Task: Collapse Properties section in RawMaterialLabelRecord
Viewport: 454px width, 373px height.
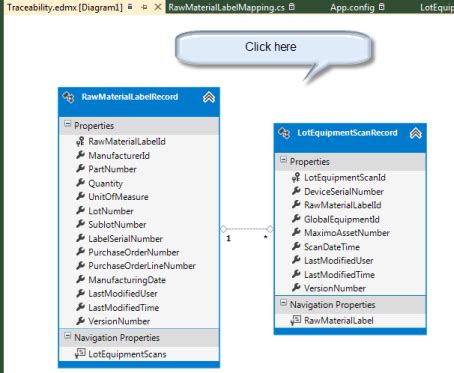Action: click(x=67, y=124)
